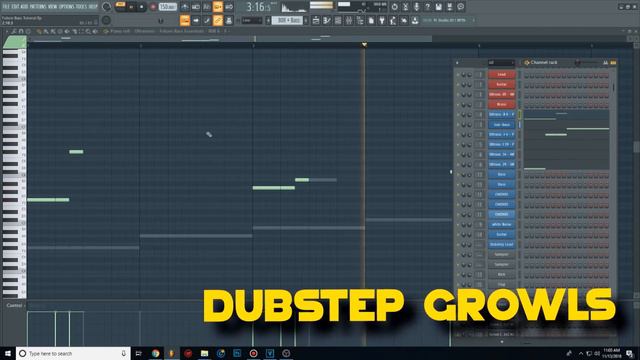Open the Channel rack options arrow menu
Image resolution: width=640 pixels, height=360 pixels.
[x=457, y=62]
